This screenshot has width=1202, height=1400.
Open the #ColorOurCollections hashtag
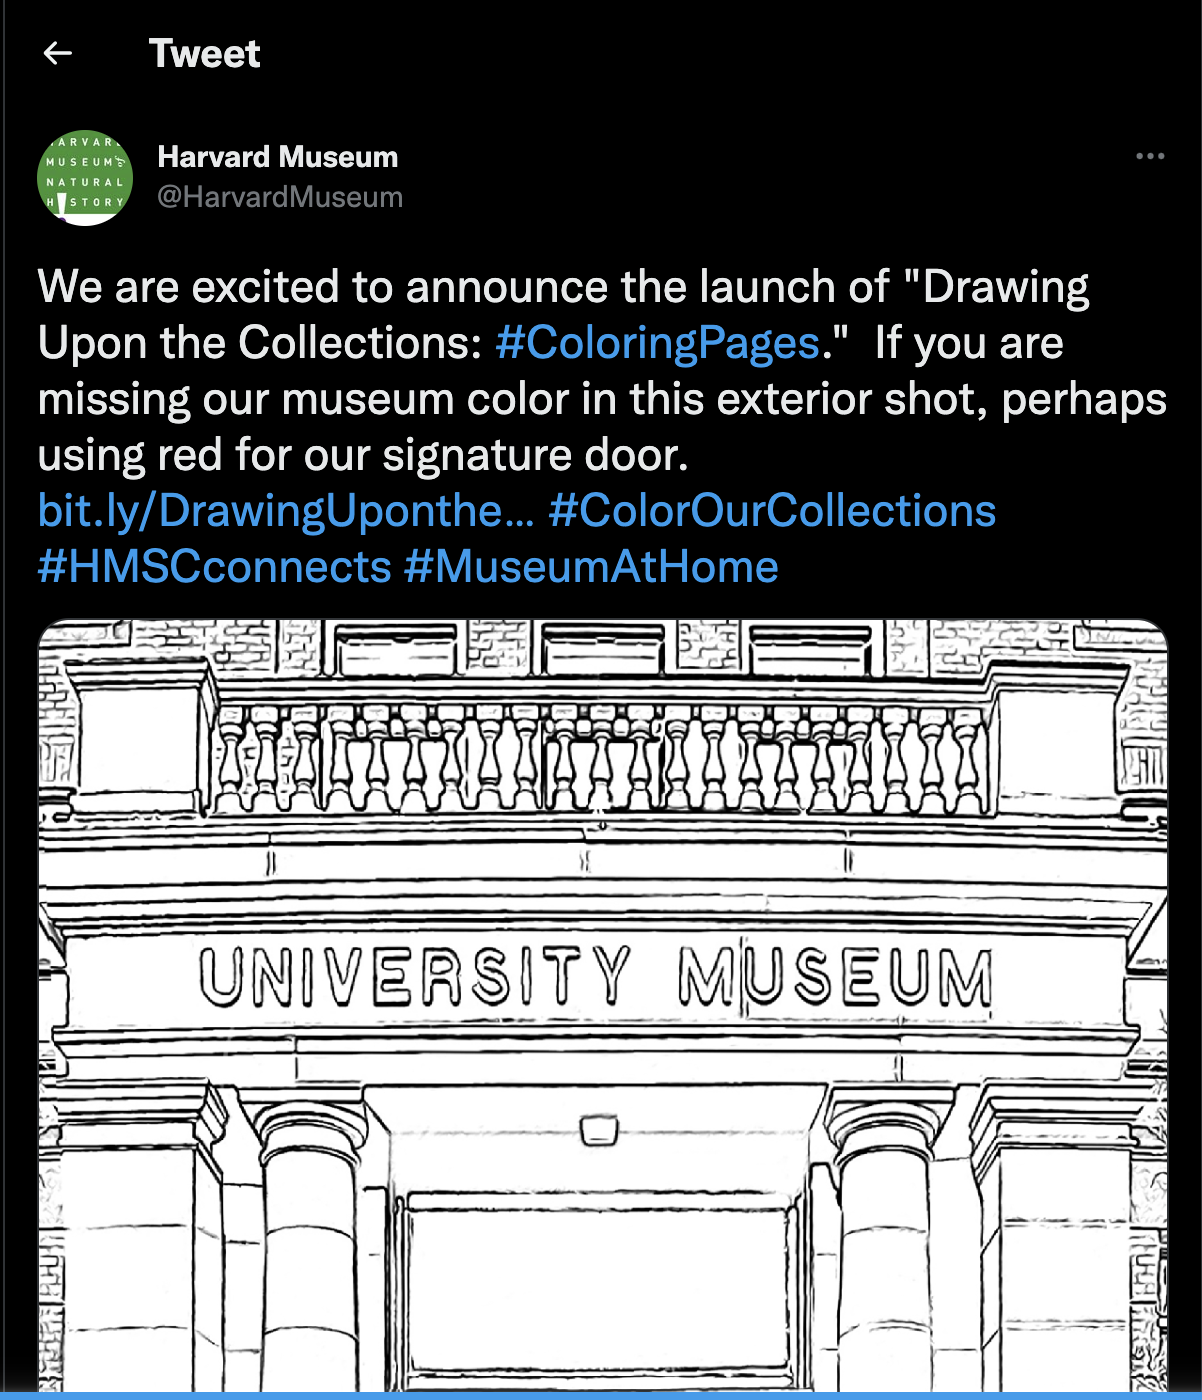pyautogui.click(x=772, y=511)
